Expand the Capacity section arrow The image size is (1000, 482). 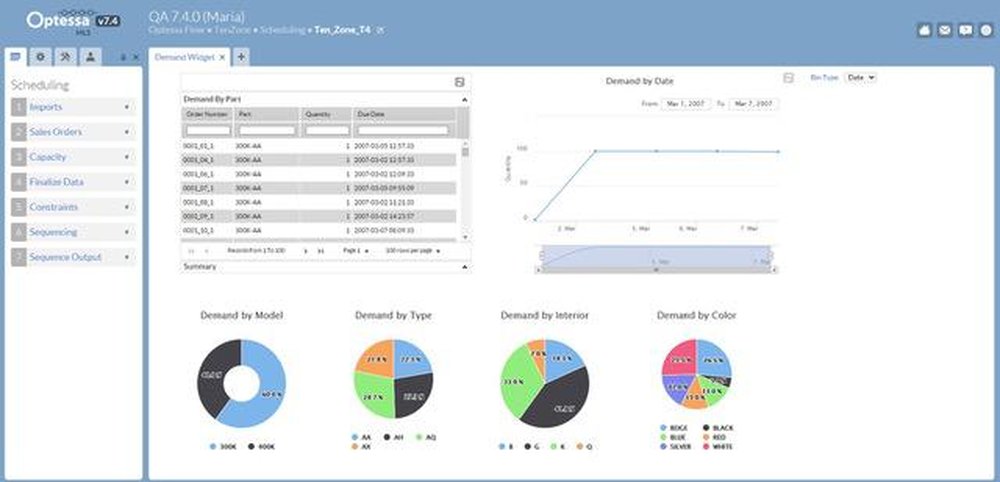click(127, 157)
